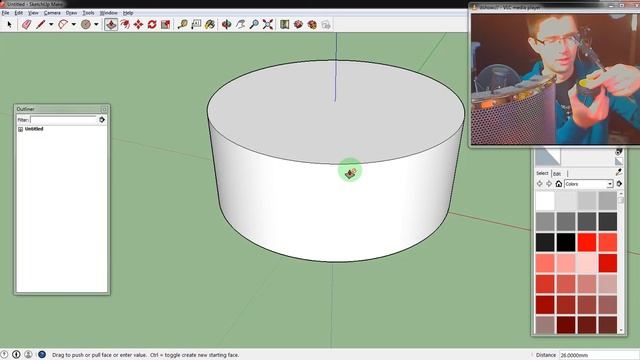Image resolution: width=640 pixels, height=360 pixels.
Task: Click the Create Material icon
Action: [x=619, y=152]
